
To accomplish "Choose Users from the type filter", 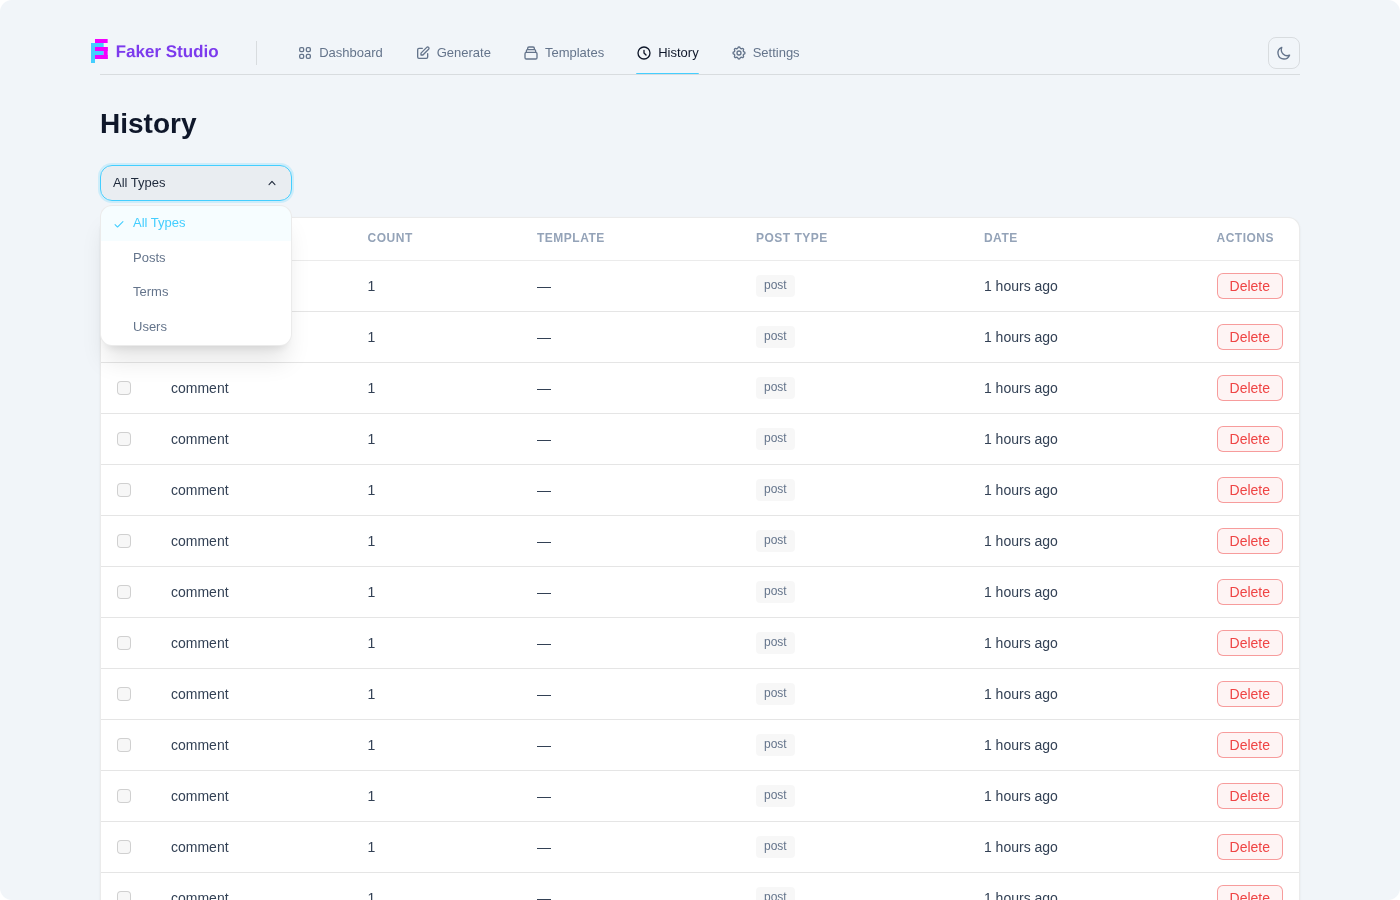I will click(x=196, y=327).
